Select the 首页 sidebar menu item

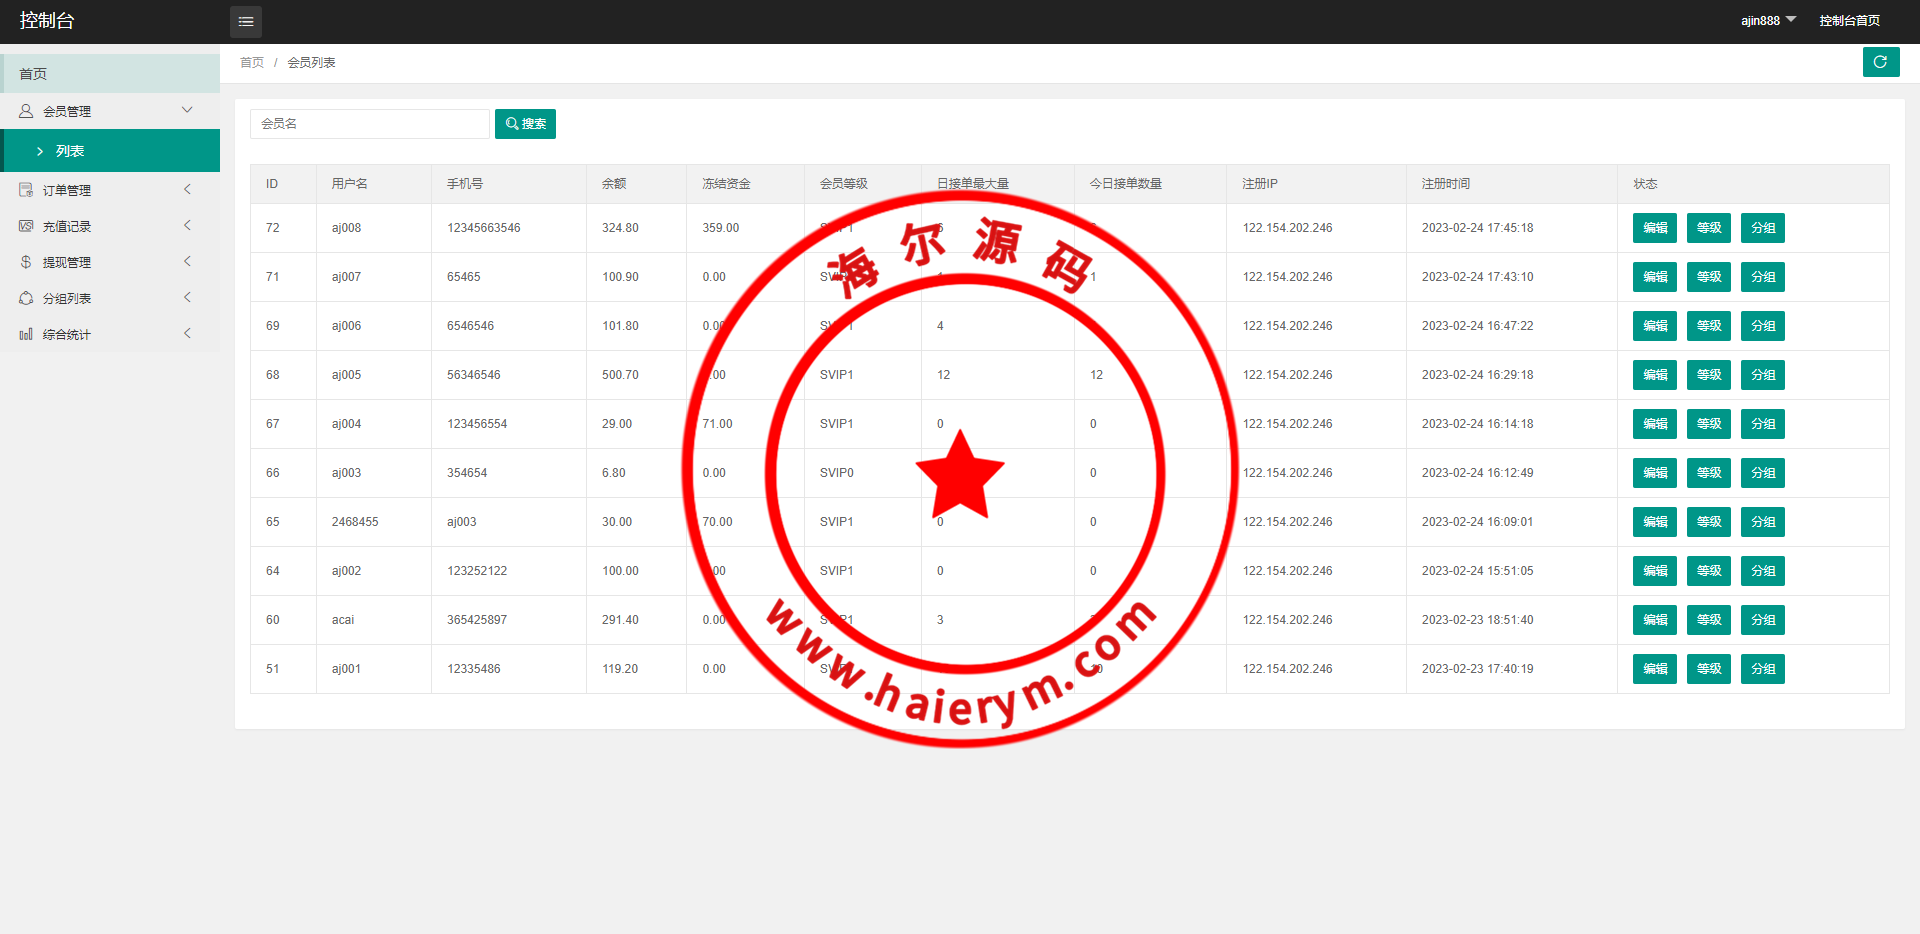(110, 74)
